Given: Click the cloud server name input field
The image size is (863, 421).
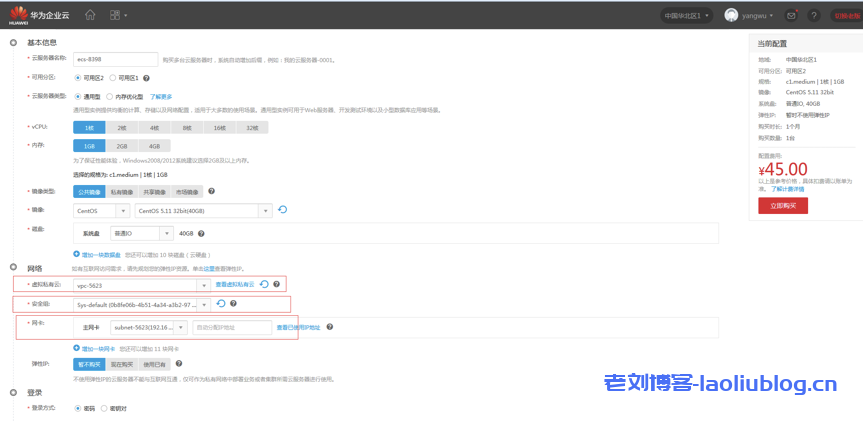Looking at the screenshot, I should click(x=115, y=59).
